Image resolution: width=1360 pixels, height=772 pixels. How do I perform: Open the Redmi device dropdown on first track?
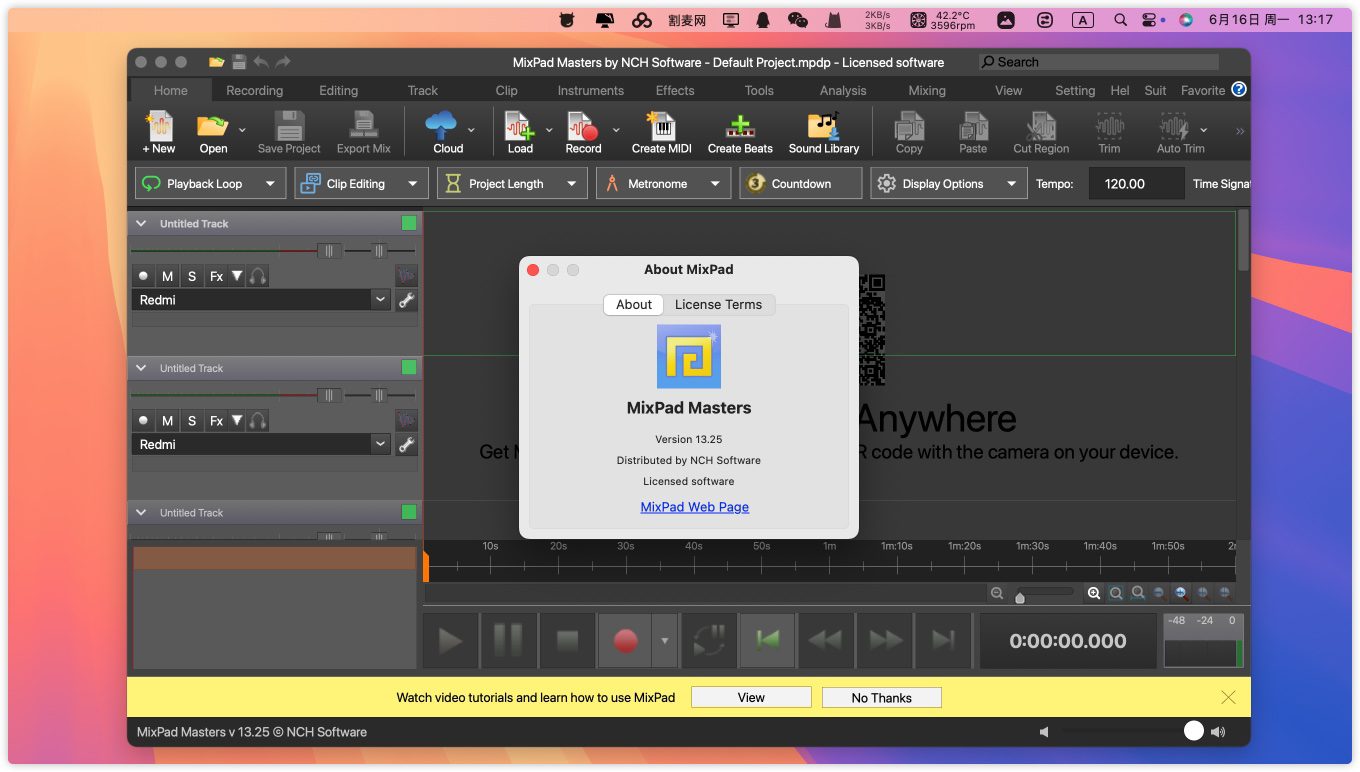[380, 300]
